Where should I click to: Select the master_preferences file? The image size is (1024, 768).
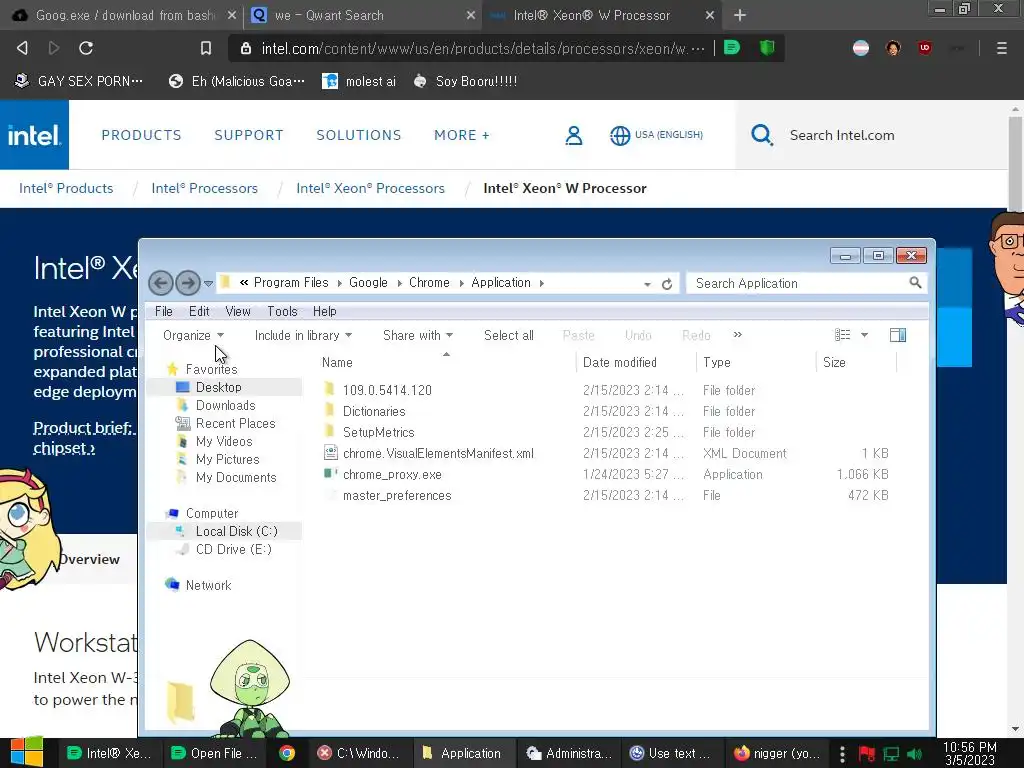point(397,495)
